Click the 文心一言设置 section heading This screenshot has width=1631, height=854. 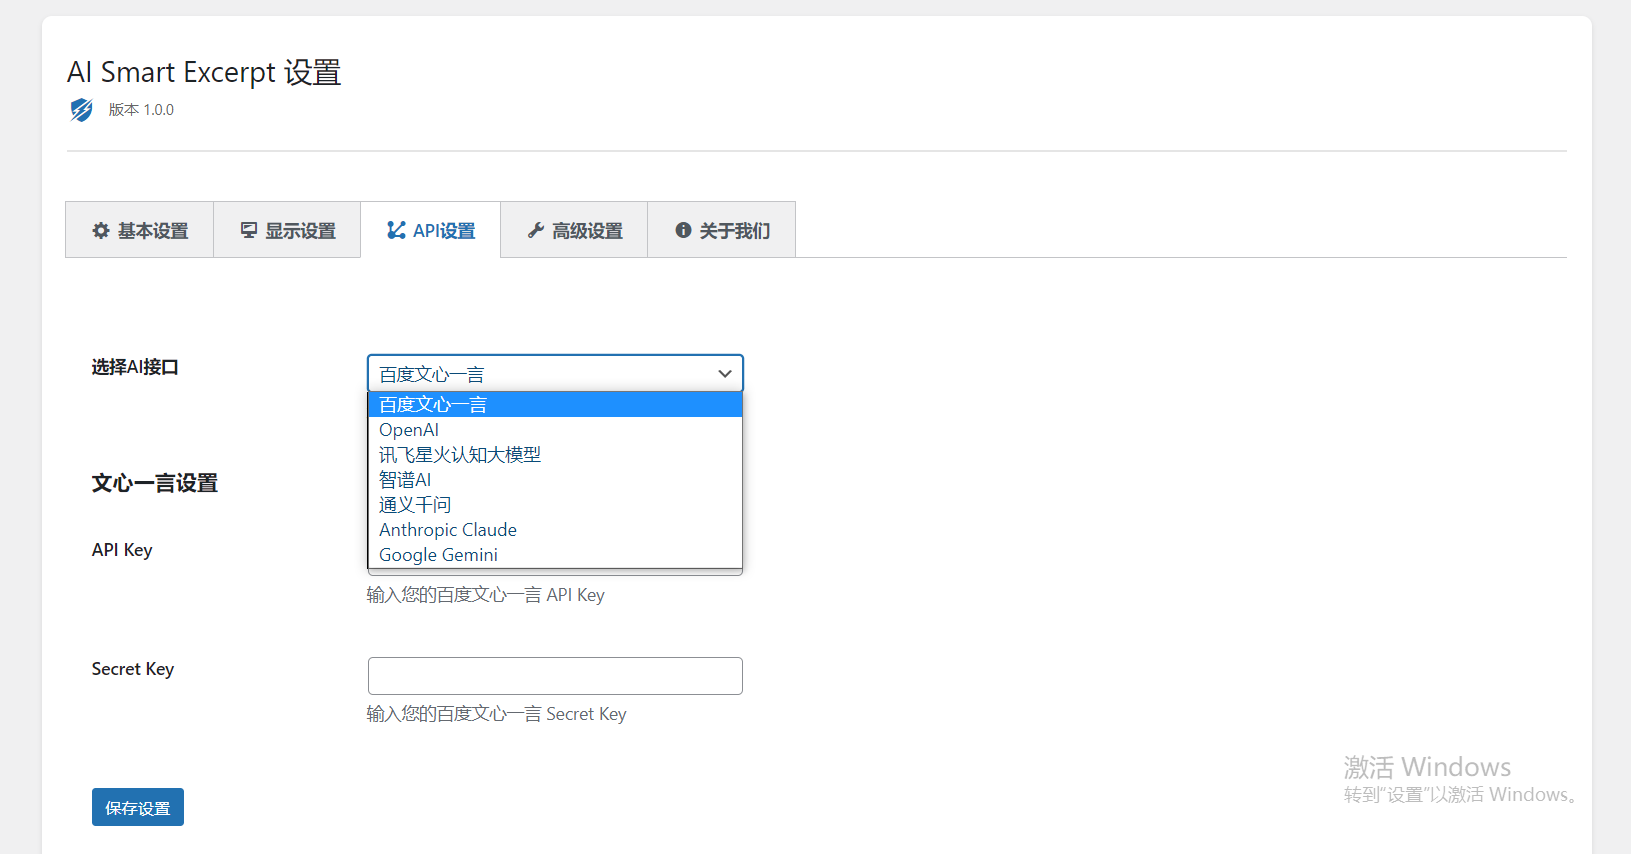155,483
